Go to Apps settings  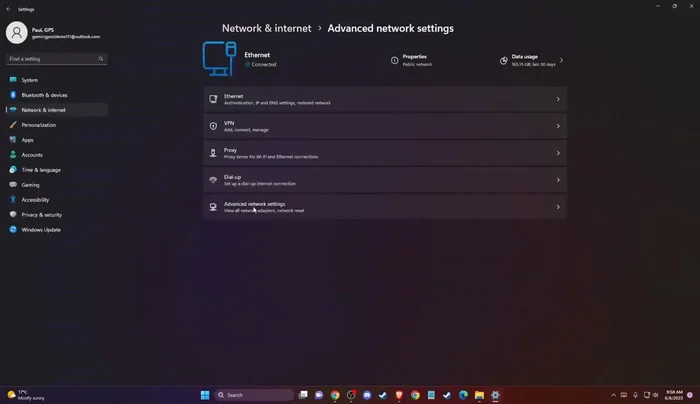(x=56, y=140)
